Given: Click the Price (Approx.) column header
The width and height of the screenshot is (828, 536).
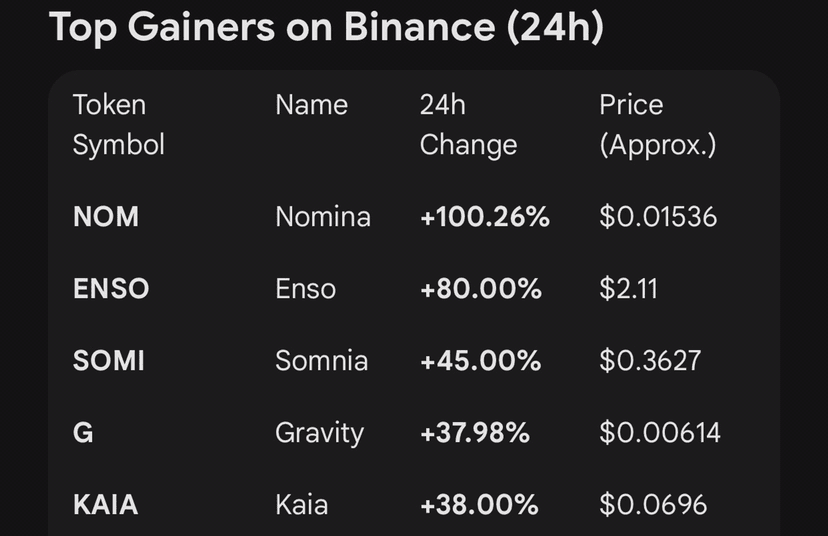Looking at the screenshot, I should (x=658, y=125).
